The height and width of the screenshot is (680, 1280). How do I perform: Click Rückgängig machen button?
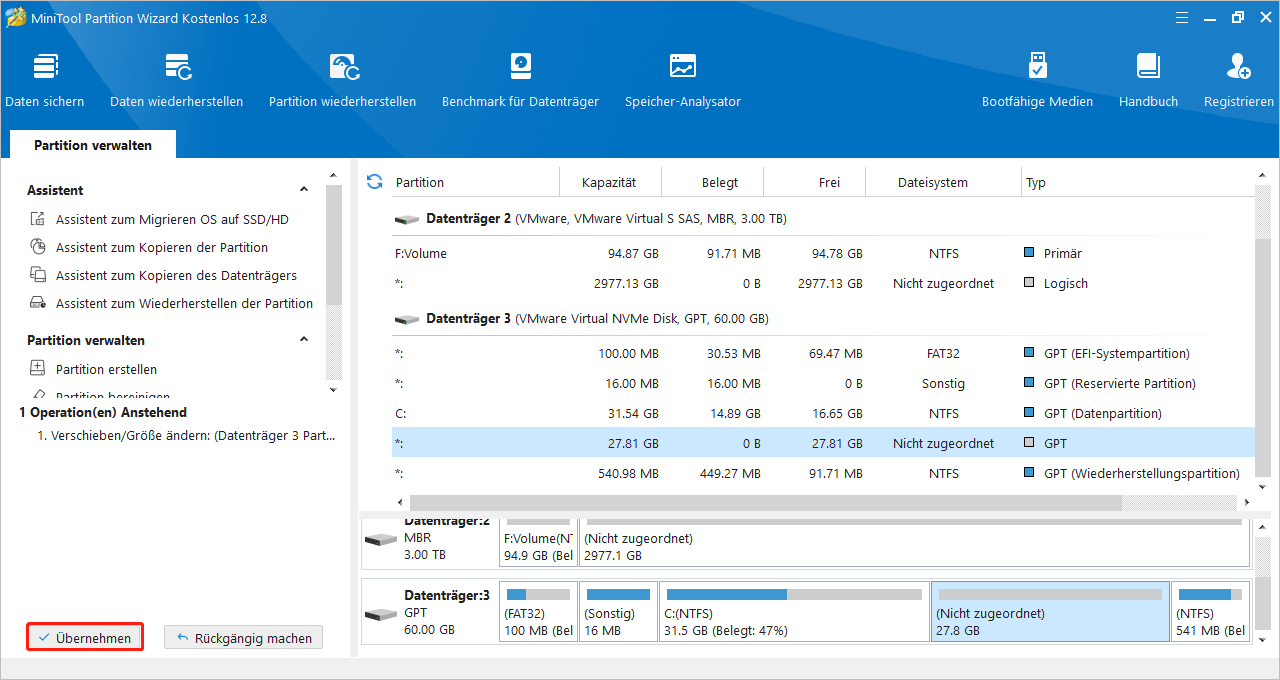[x=244, y=638]
